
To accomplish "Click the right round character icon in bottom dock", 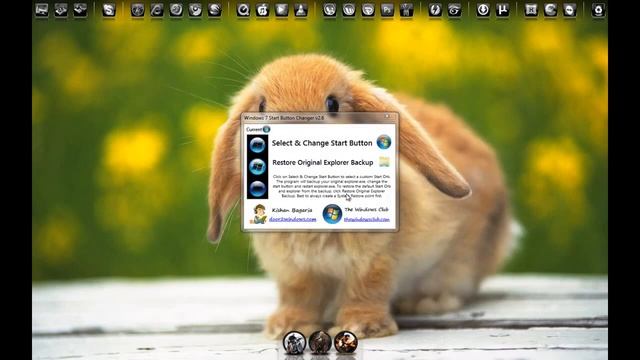I will (346, 342).
